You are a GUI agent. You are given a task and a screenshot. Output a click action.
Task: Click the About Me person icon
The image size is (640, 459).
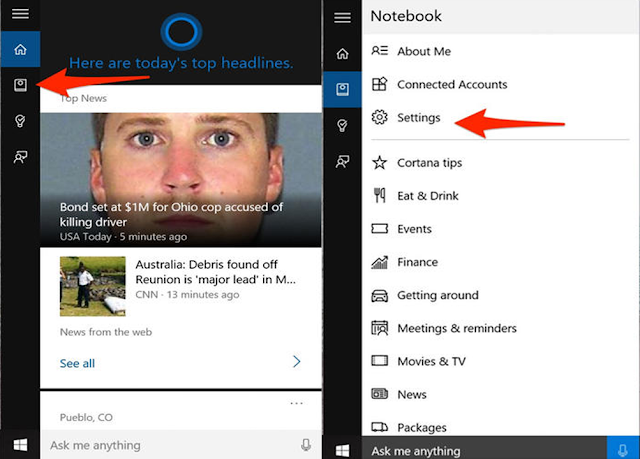click(379, 51)
